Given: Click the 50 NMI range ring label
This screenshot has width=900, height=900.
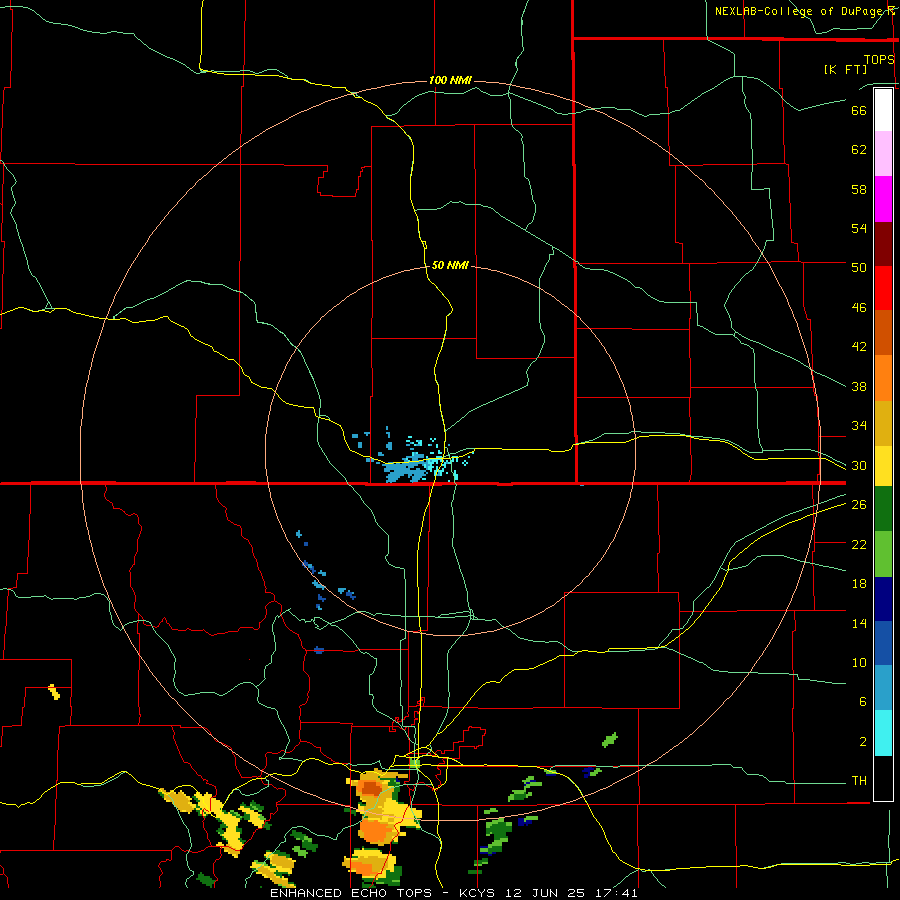Looking at the screenshot, I should [x=450, y=265].
